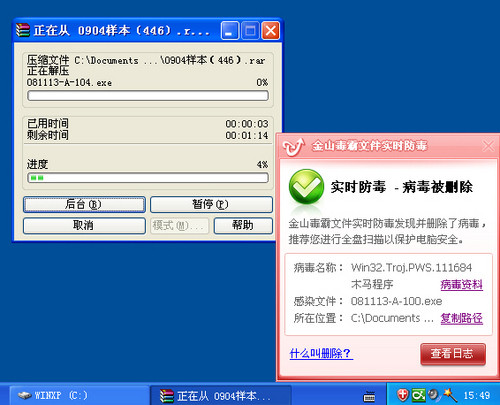Click the 金山毒霸文件实时防毒 popup title
The width and height of the screenshot is (500, 405).
click(369, 146)
